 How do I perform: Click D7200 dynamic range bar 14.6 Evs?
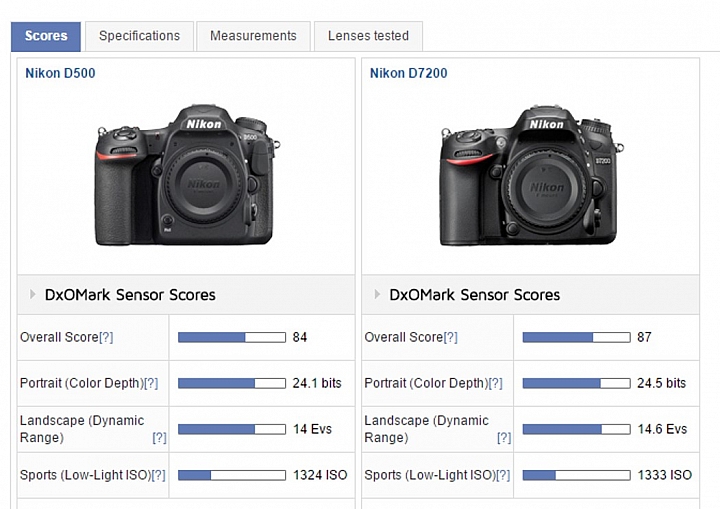pyautogui.click(x=577, y=430)
